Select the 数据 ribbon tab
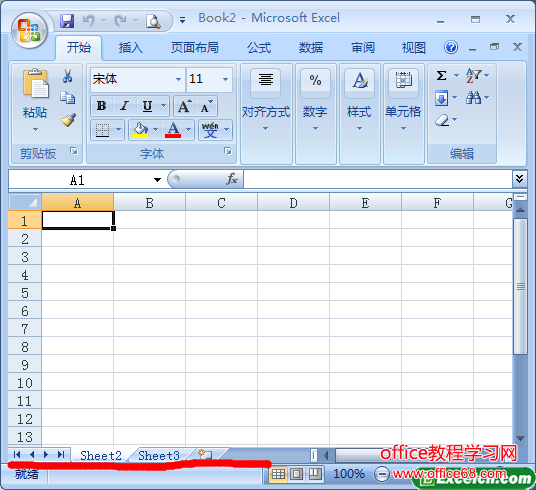The image size is (536, 490). [x=311, y=48]
